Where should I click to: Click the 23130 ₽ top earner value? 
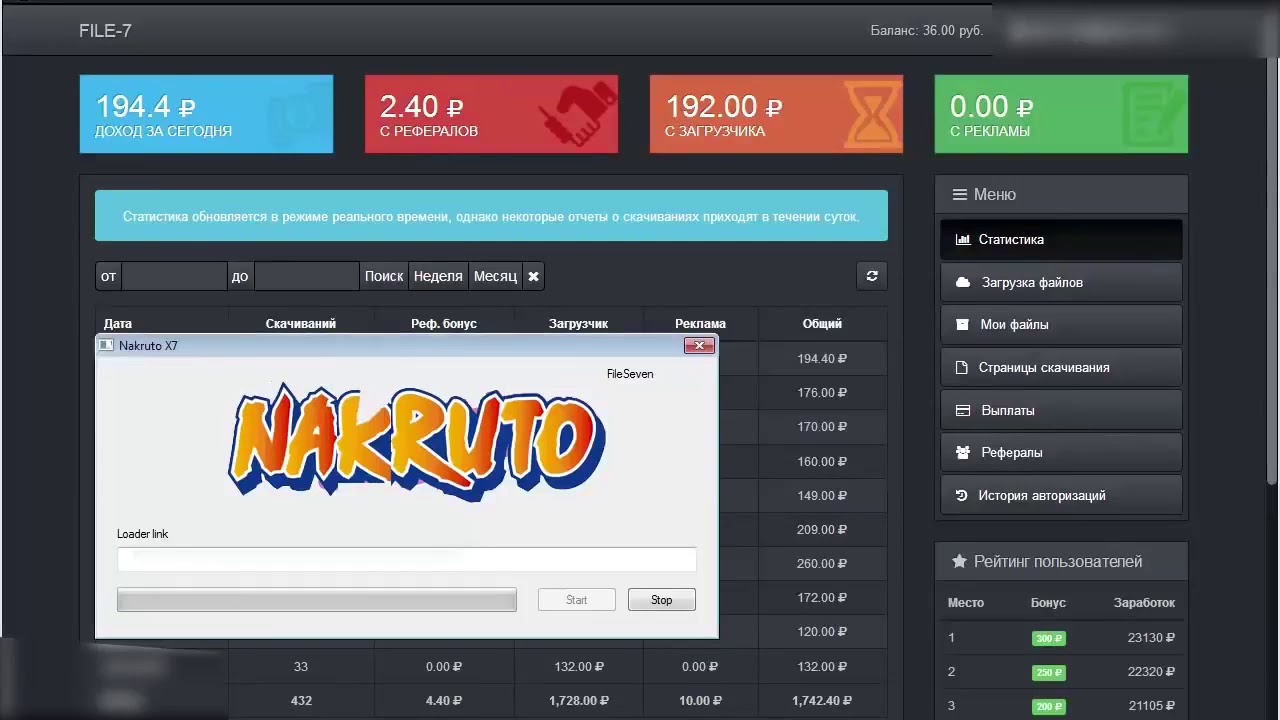1151,638
